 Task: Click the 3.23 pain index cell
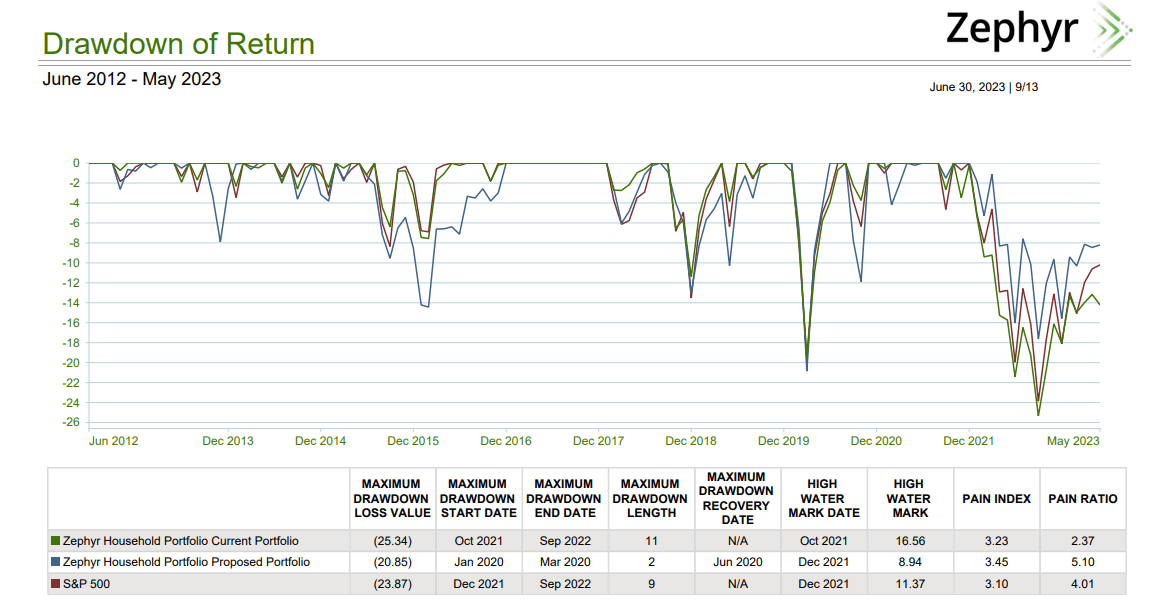pos(996,541)
